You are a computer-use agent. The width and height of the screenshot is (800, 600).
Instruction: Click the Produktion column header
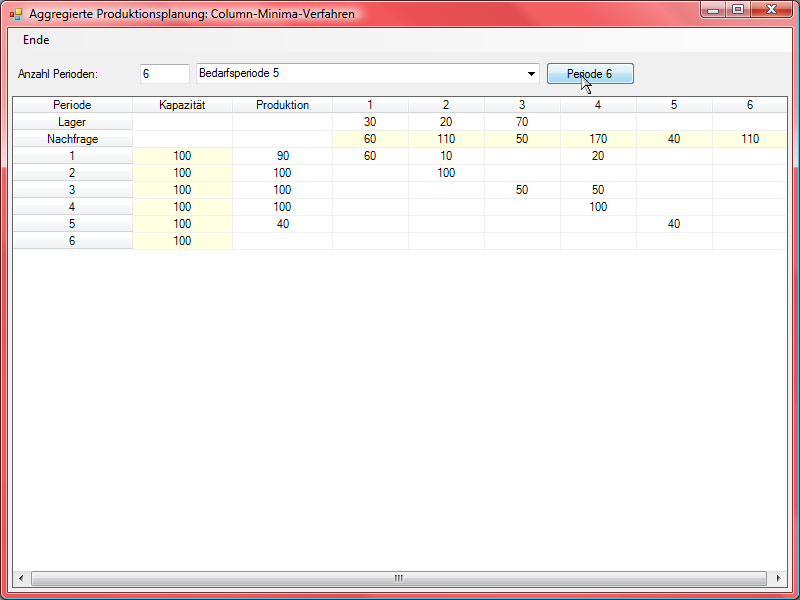[282, 105]
